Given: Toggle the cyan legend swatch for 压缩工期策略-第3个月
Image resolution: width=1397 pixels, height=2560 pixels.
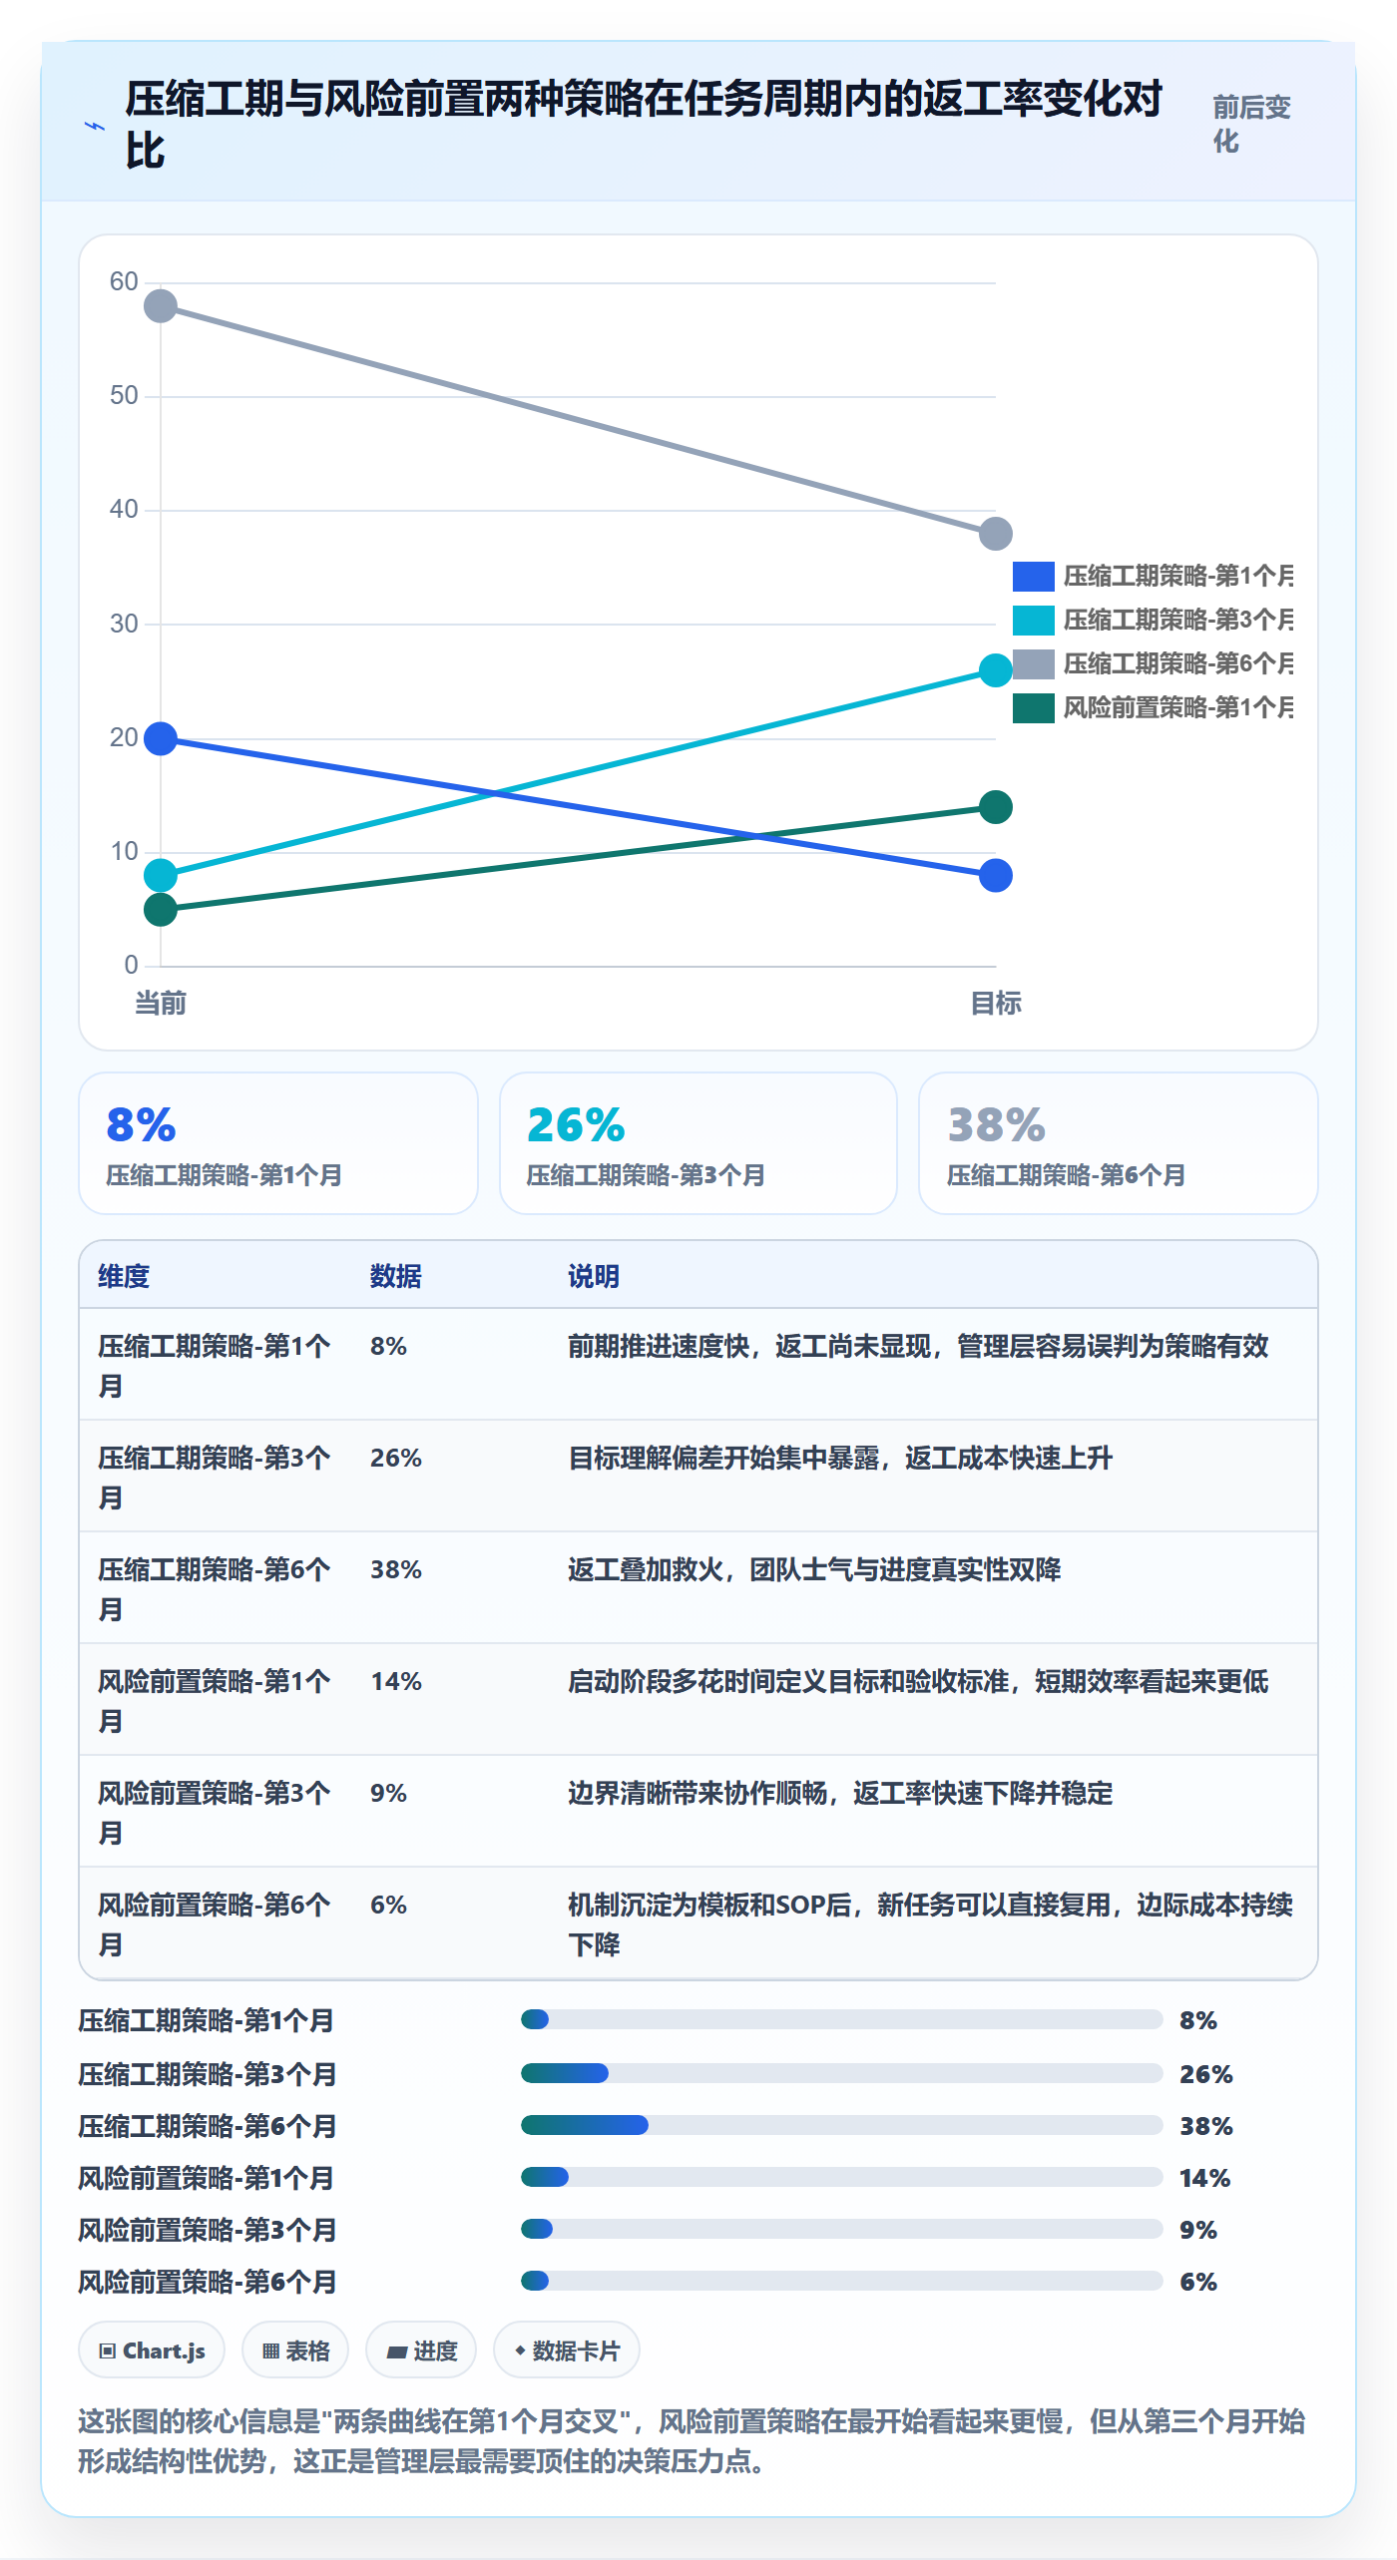Looking at the screenshot, I should [1032, 620].
